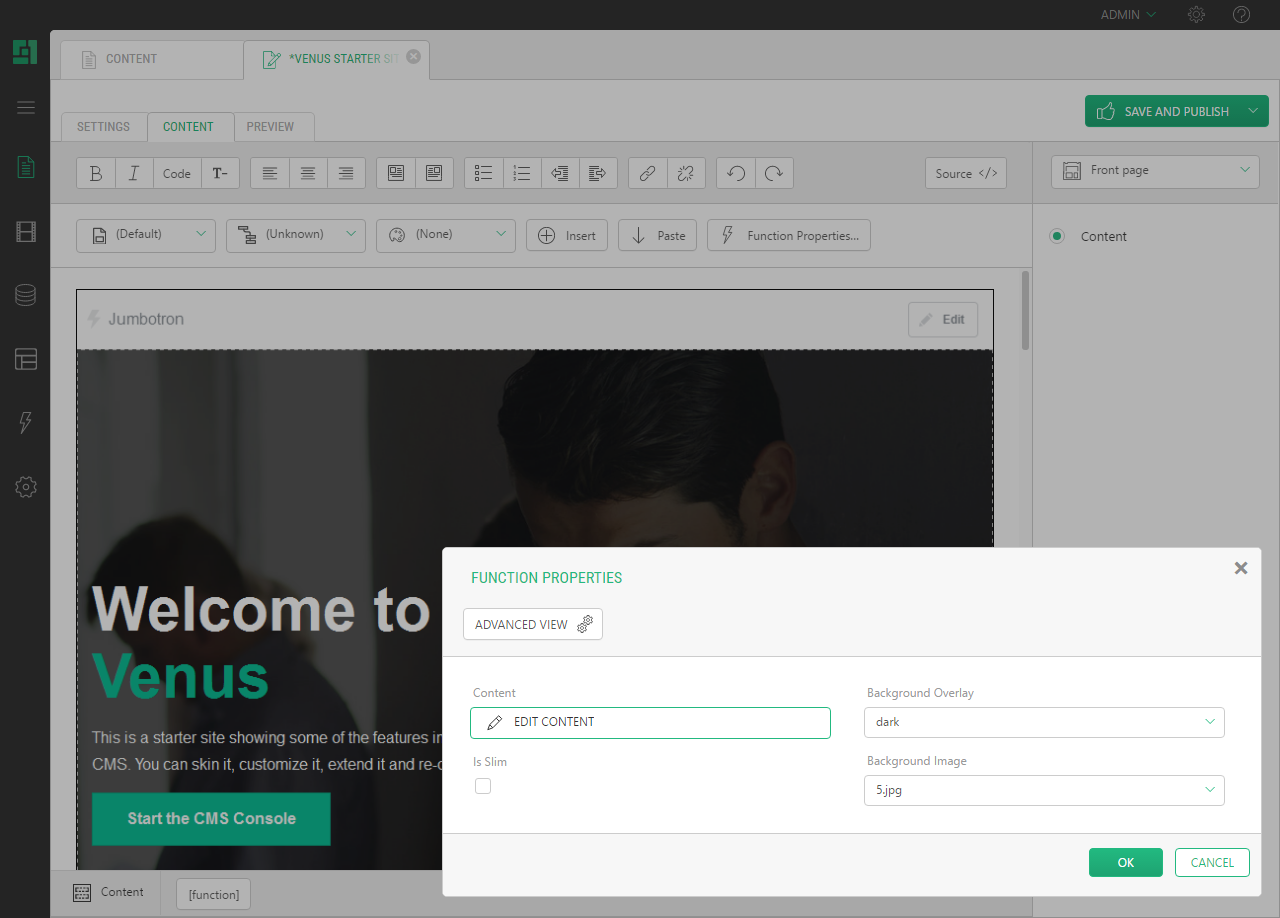Click the Edit Content field
1280x918 pixels.
pos(650,722)
